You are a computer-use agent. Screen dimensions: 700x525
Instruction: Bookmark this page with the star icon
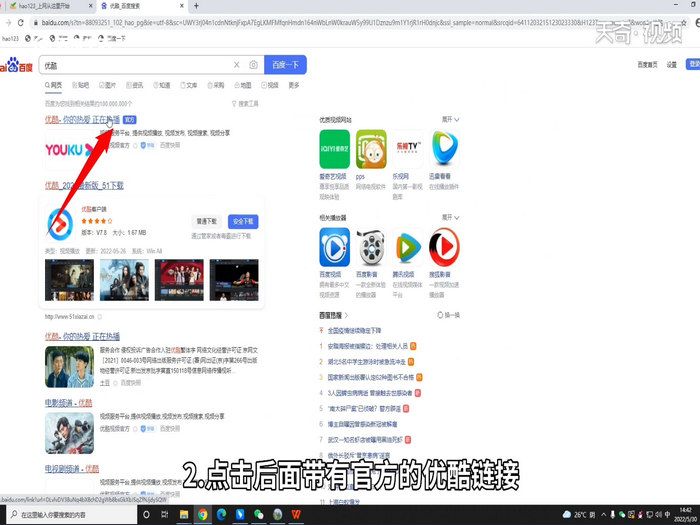click(683, 22)
